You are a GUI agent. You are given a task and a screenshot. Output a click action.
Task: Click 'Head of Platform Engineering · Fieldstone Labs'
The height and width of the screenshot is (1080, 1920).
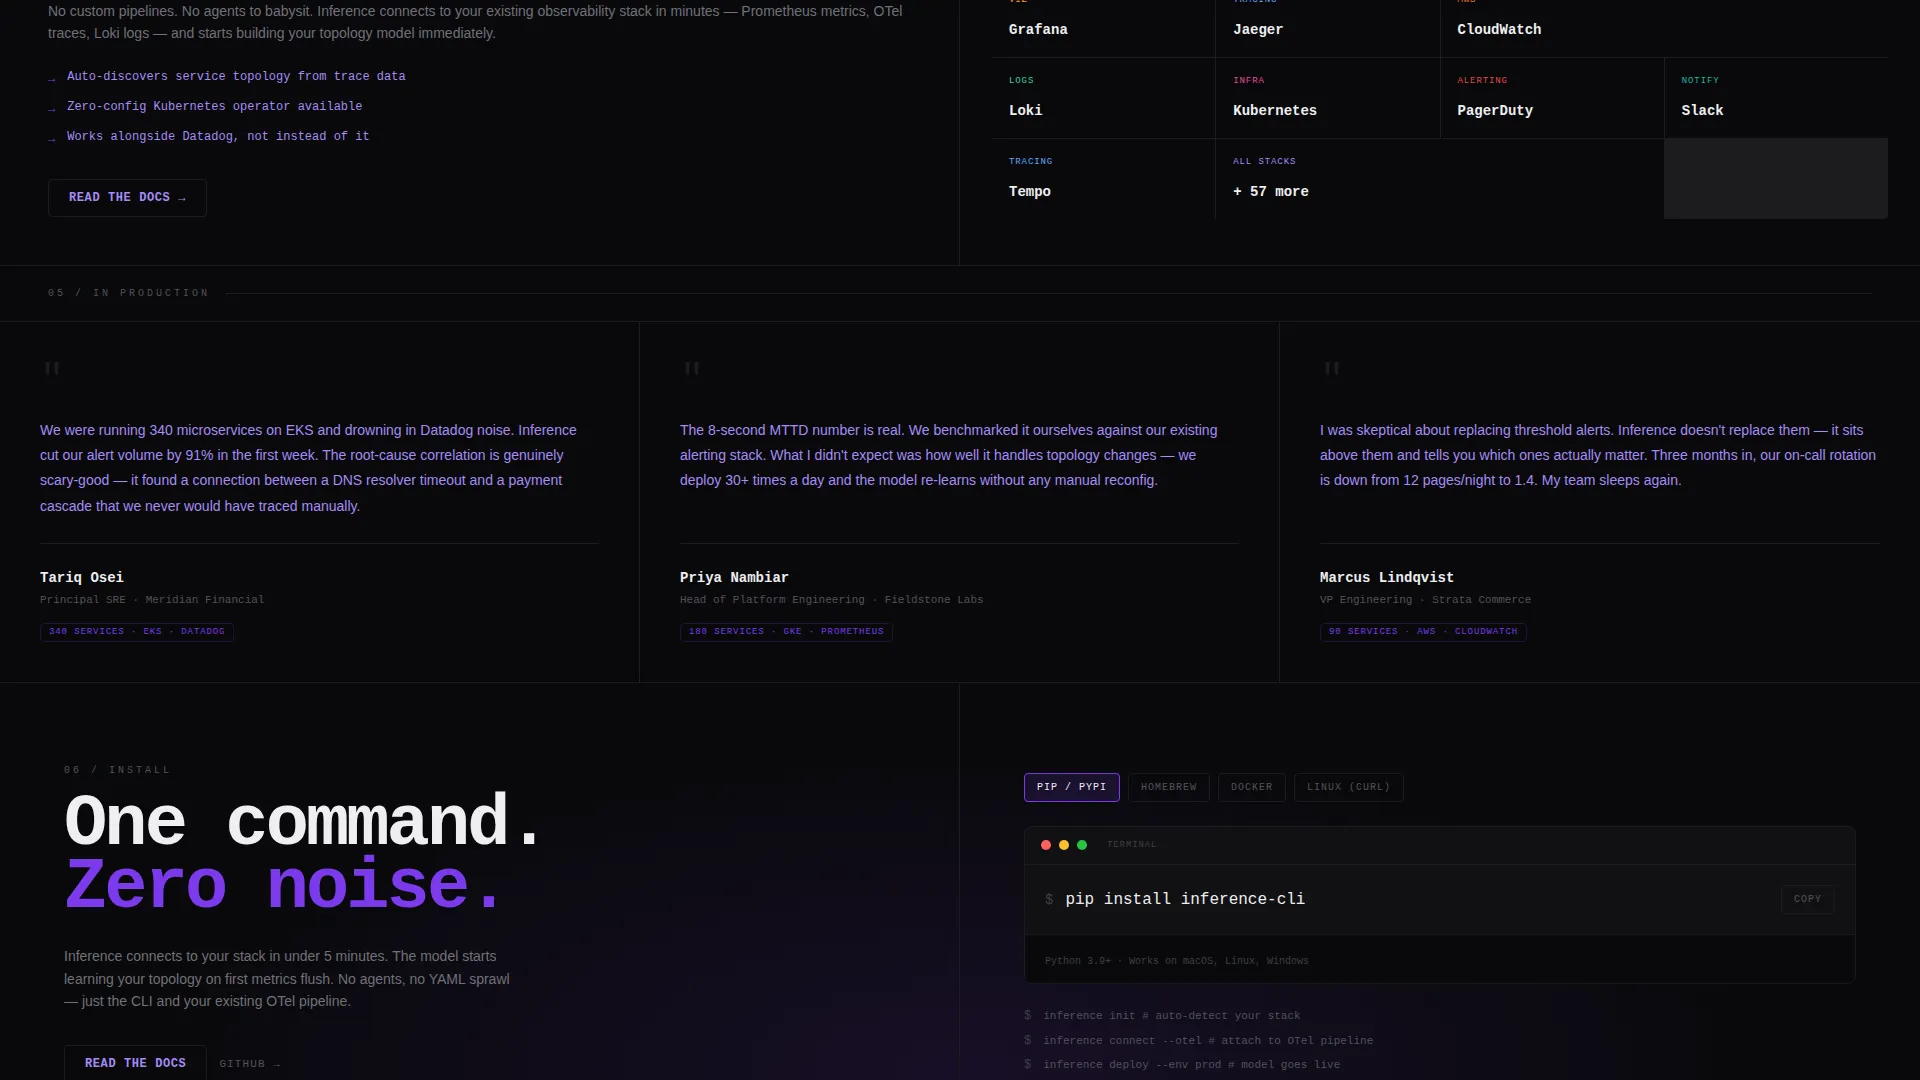click(832, 600)
